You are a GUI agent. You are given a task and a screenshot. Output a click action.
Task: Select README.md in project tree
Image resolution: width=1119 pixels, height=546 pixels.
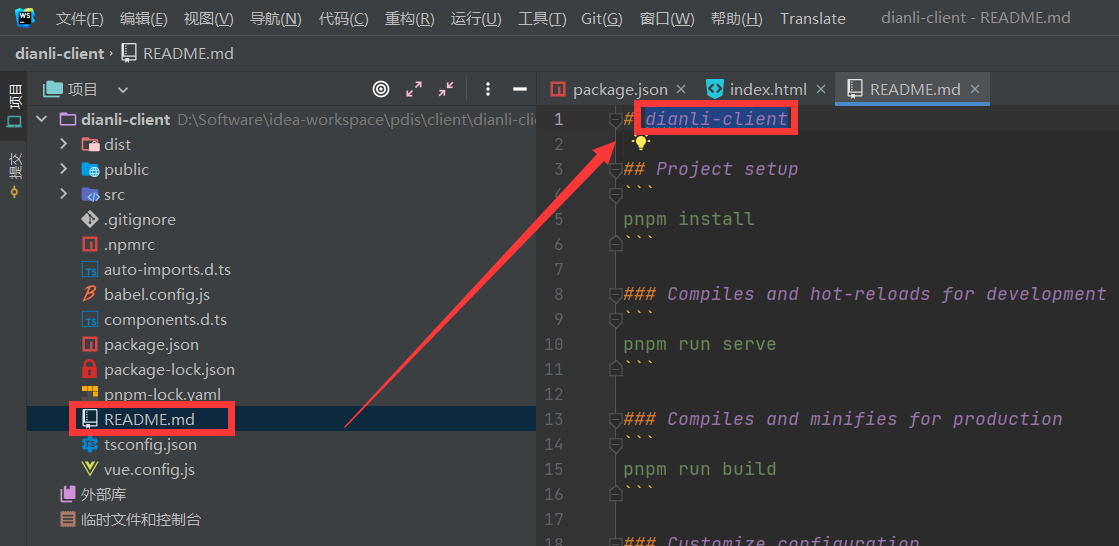(x=148, y=420)
